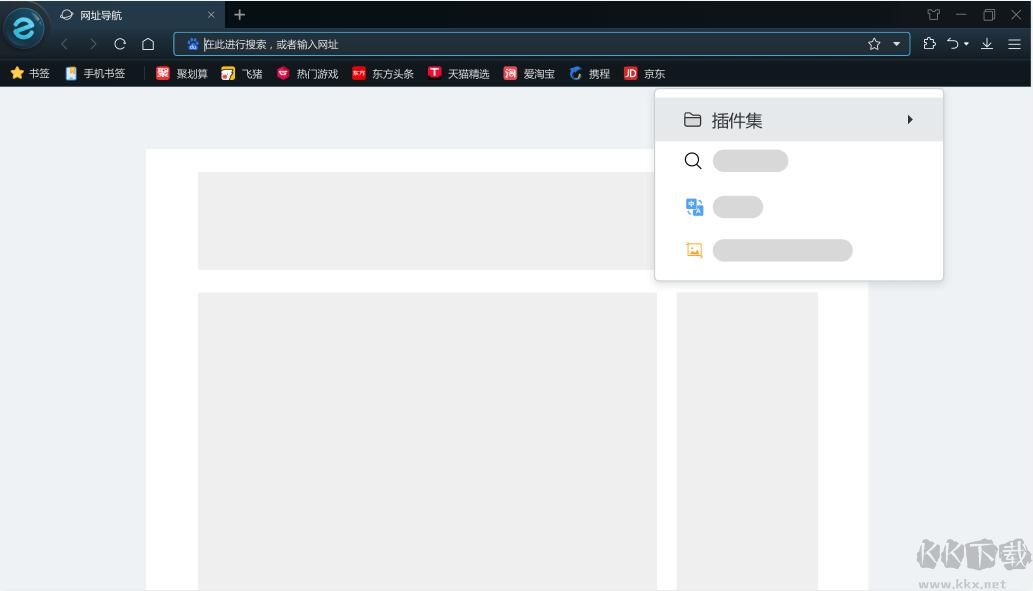Screen dimensions: 1033x591
Task: Open the 京东 bookmark
Action: pos(645,73)
